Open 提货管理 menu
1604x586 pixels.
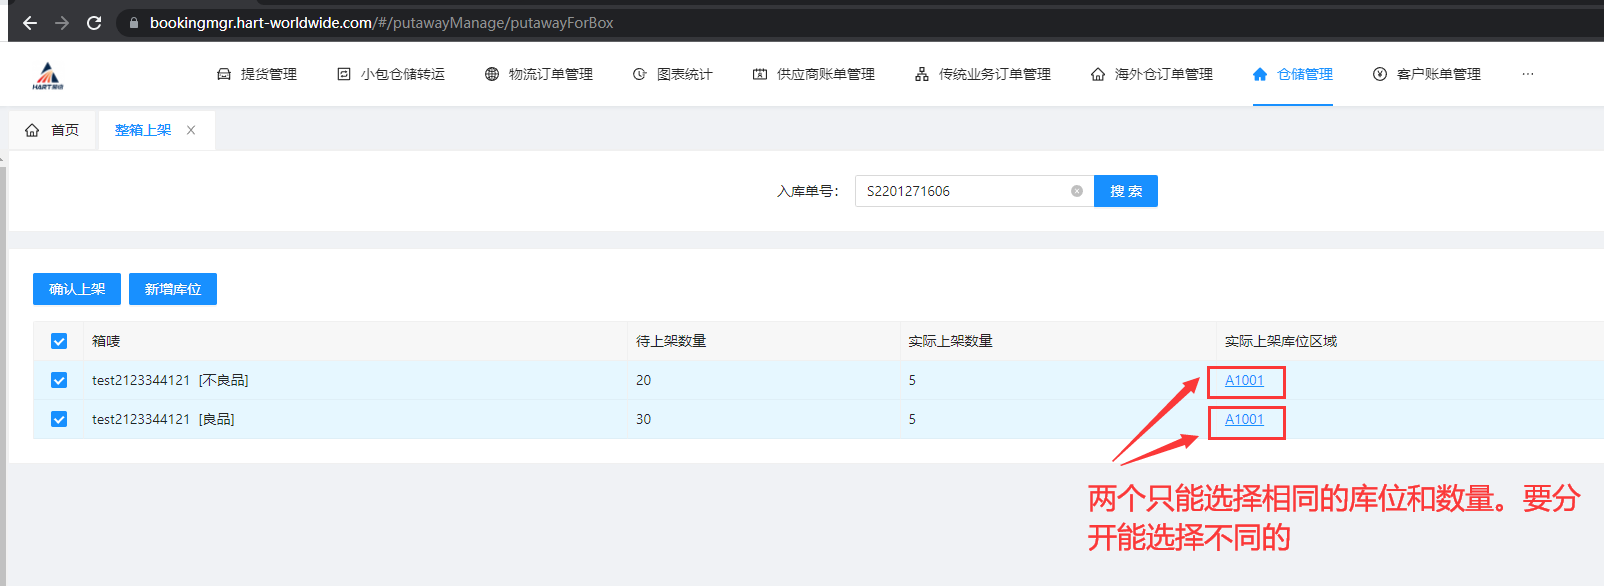point(257,74)
